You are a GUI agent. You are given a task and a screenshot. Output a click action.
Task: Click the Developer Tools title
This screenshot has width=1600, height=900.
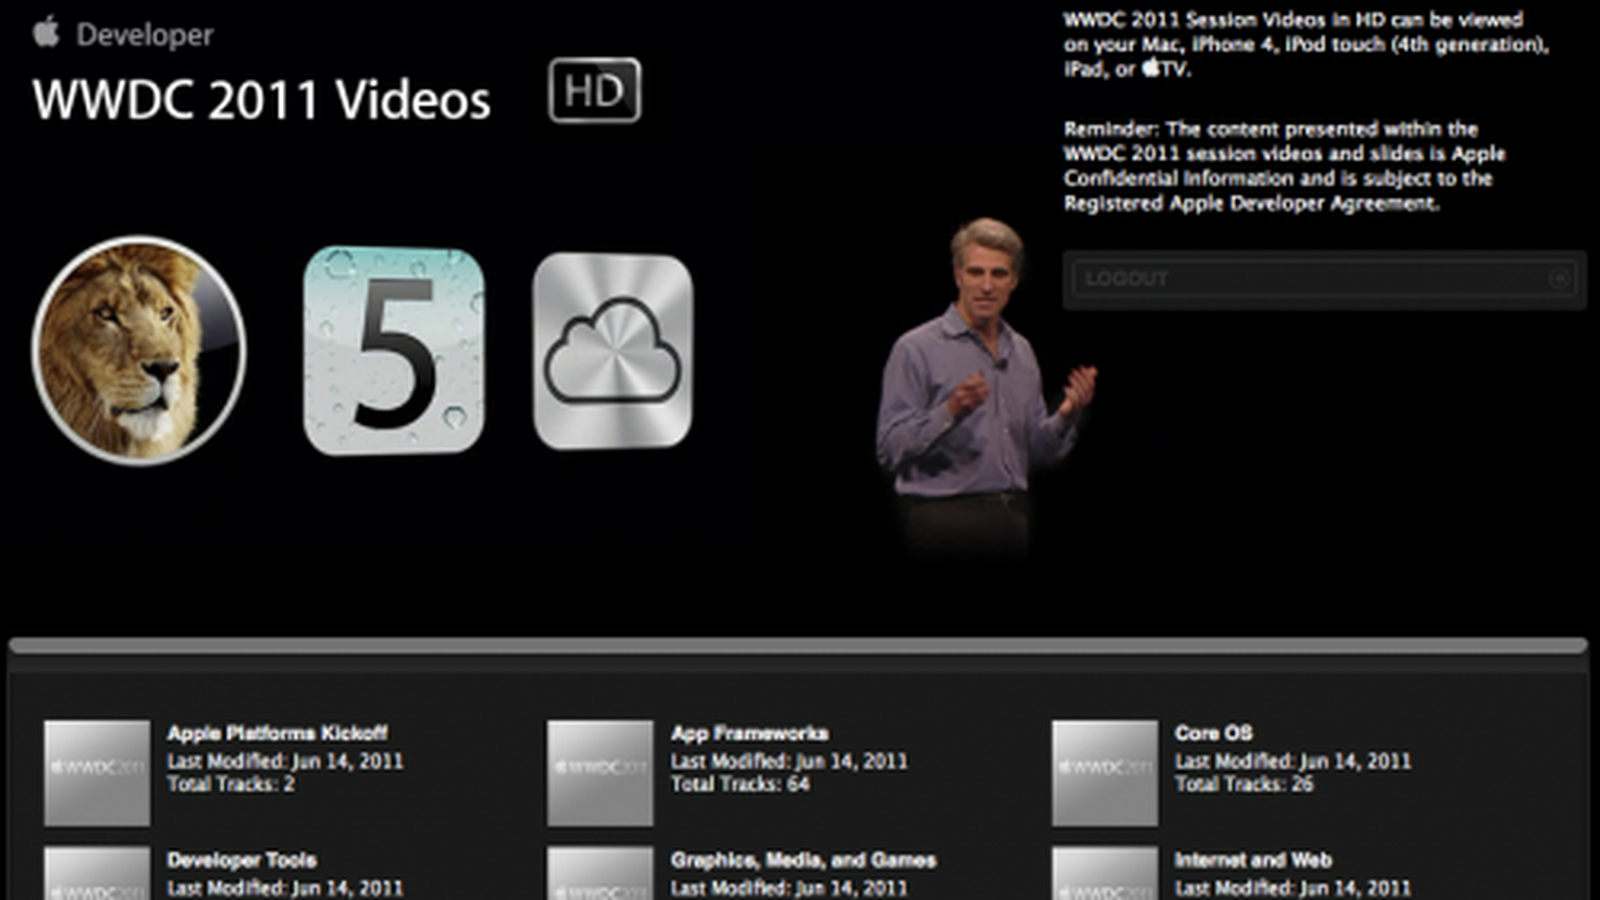(242, 860)
